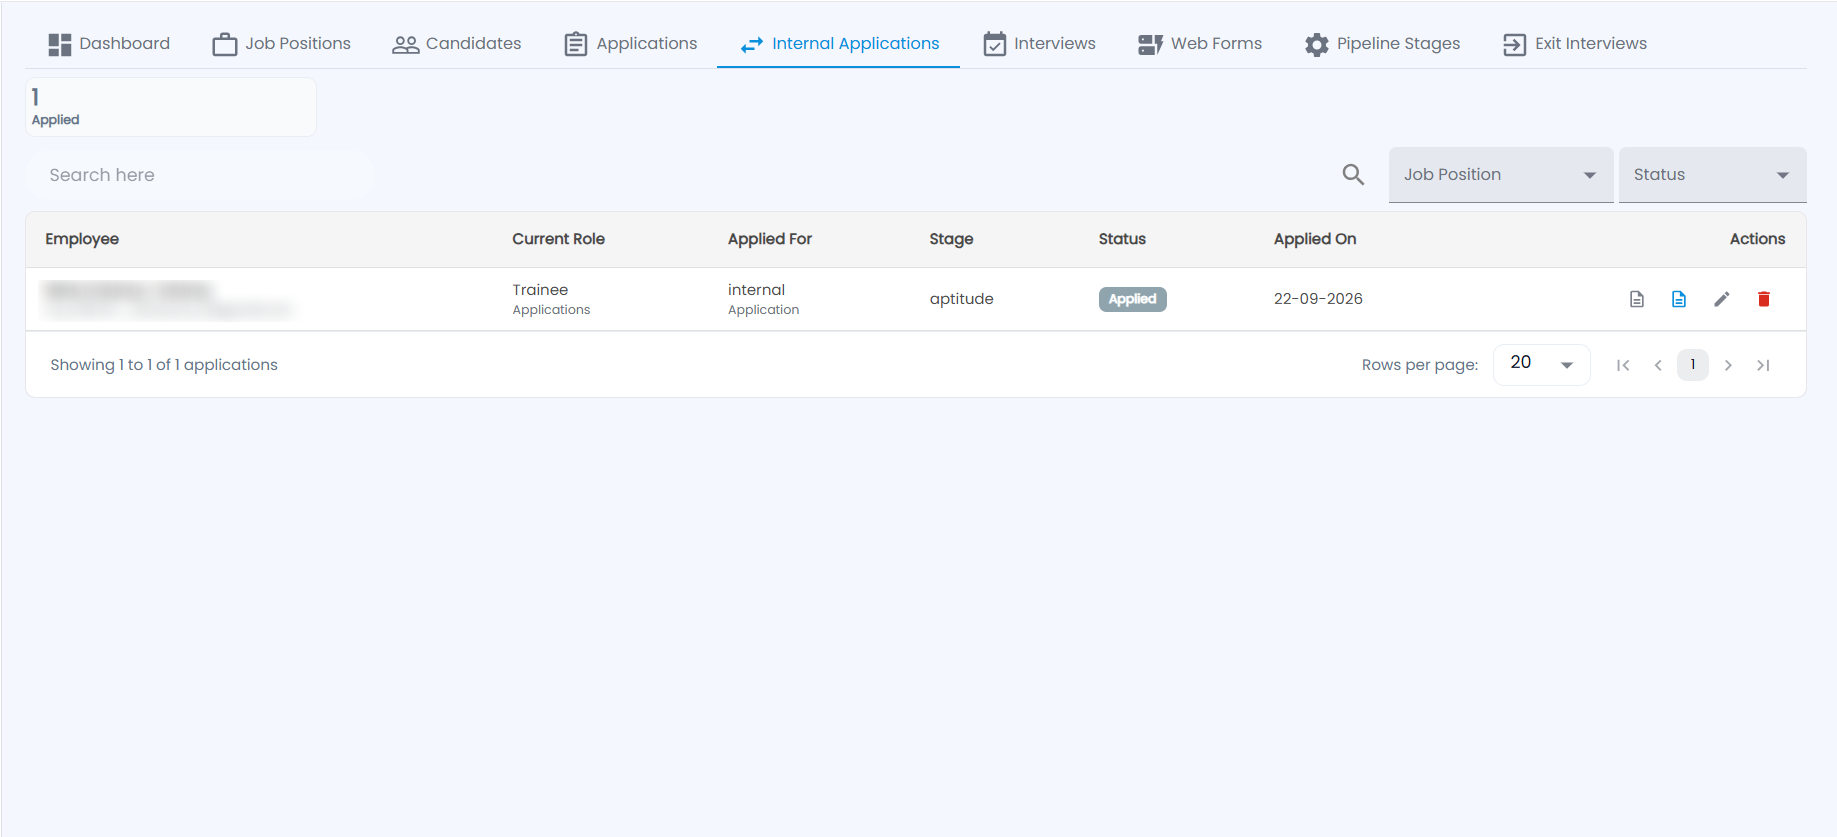
Task: Click the gray document icon in Trainee row
Action: [1637, 299]
